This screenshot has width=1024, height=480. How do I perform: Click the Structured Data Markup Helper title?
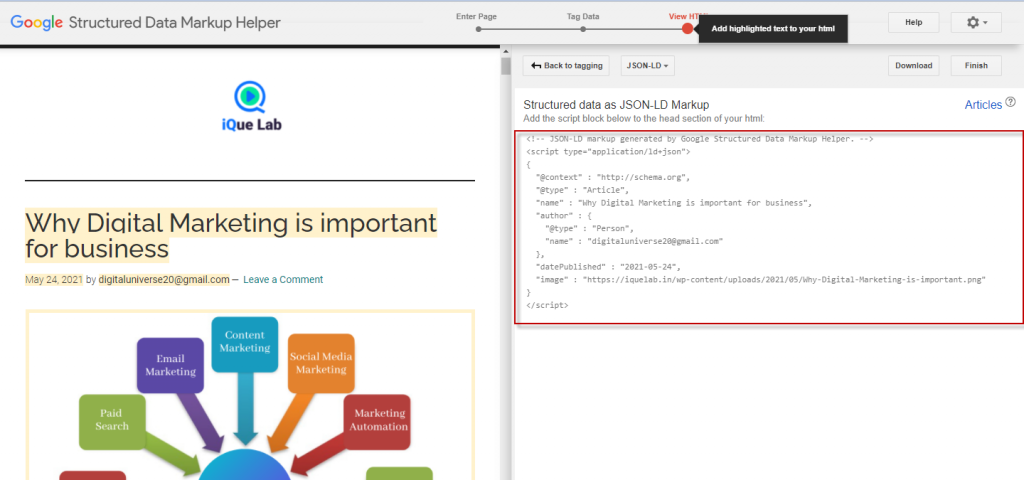pyautogui.click(x=174, y=23)
